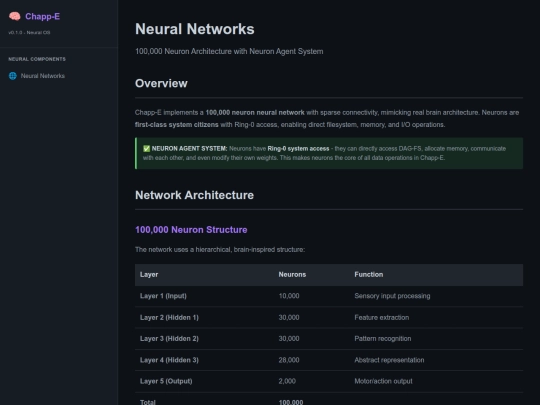
Task: Click the Neural Networks page heading
Action: pyautogui.click(x=195, y=29)
